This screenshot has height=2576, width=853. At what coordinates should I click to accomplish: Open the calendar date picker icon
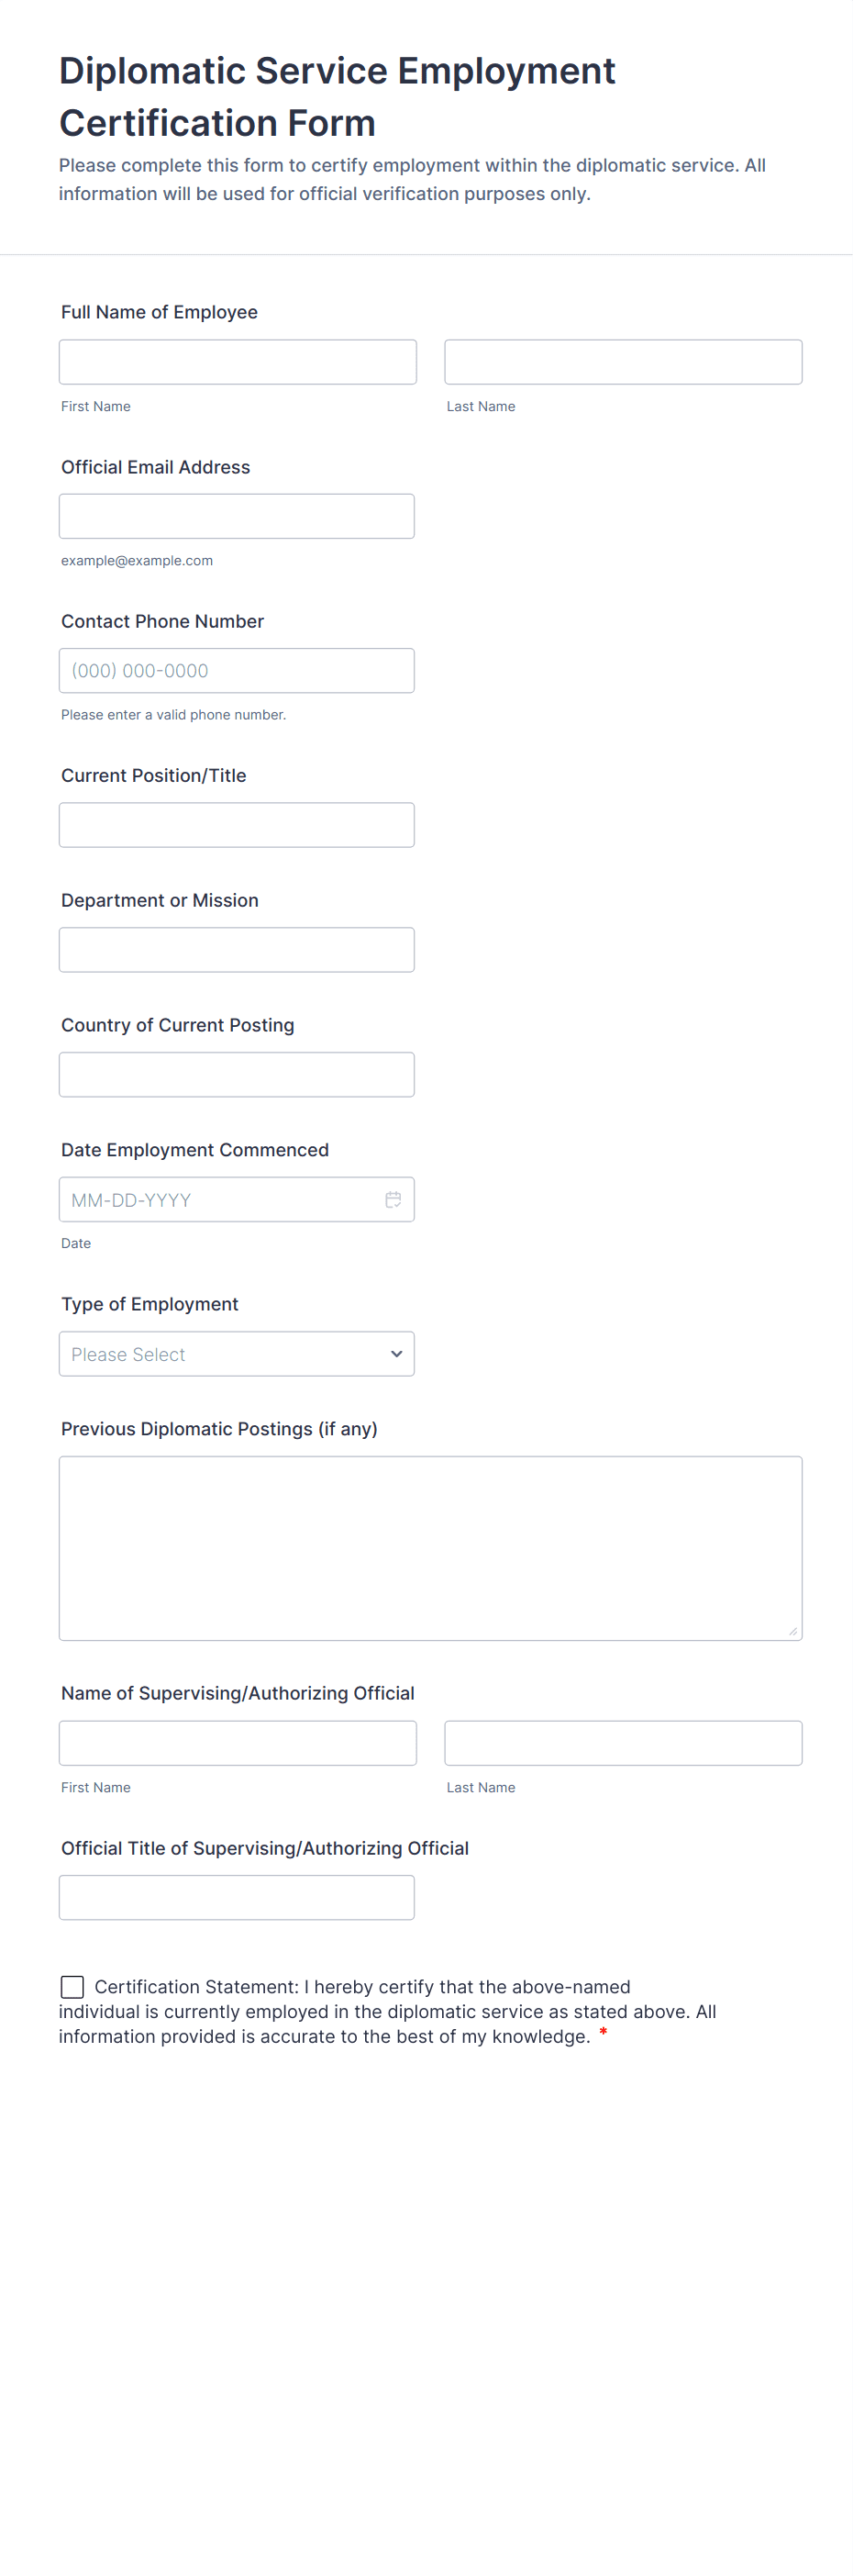(x=393, y=1199)
